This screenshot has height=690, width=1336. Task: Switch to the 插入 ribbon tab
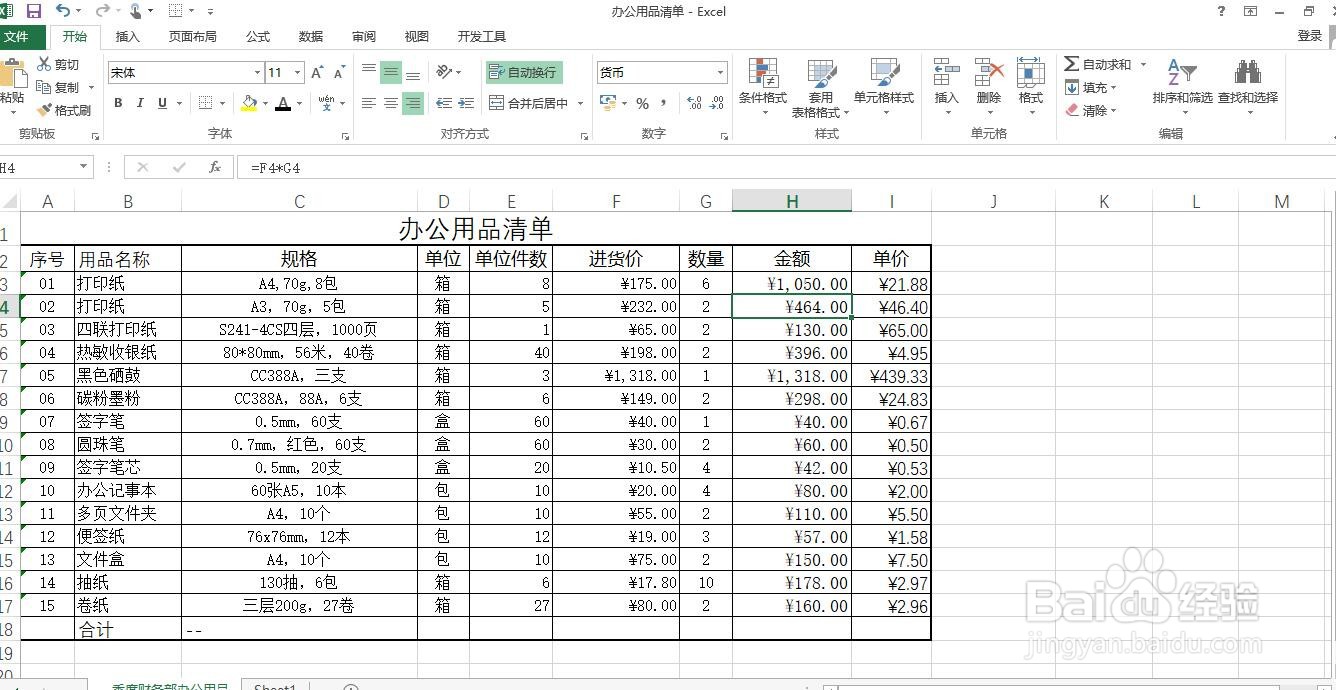[127, 36]
